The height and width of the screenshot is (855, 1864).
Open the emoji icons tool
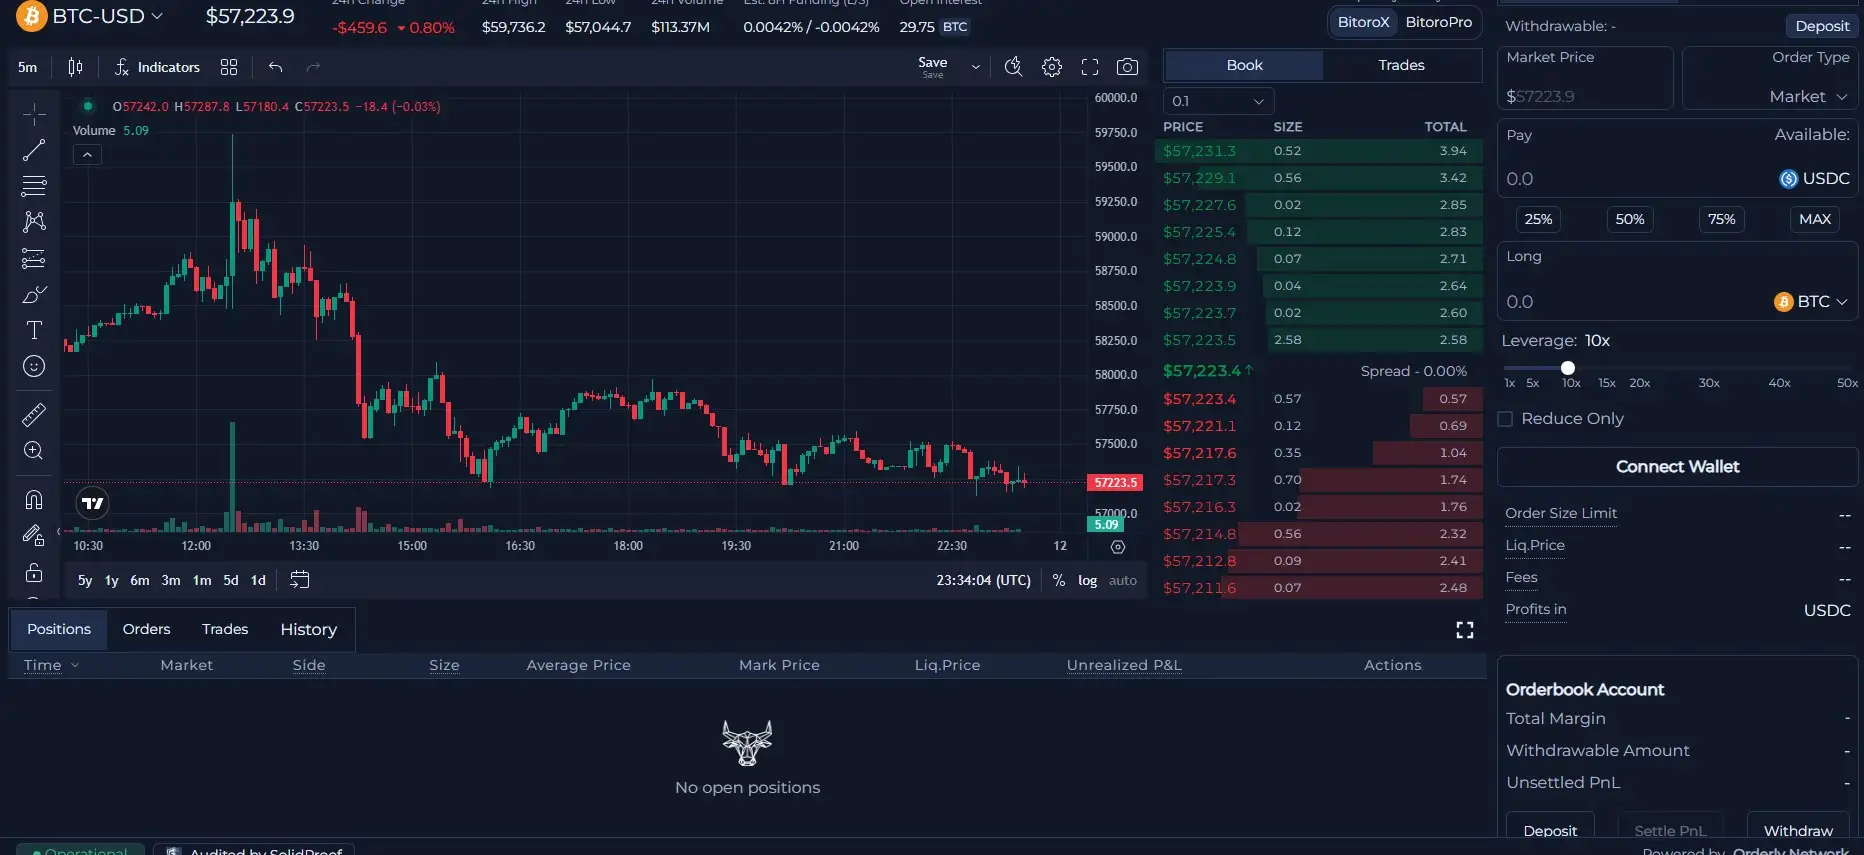click(x=34, y=366)
